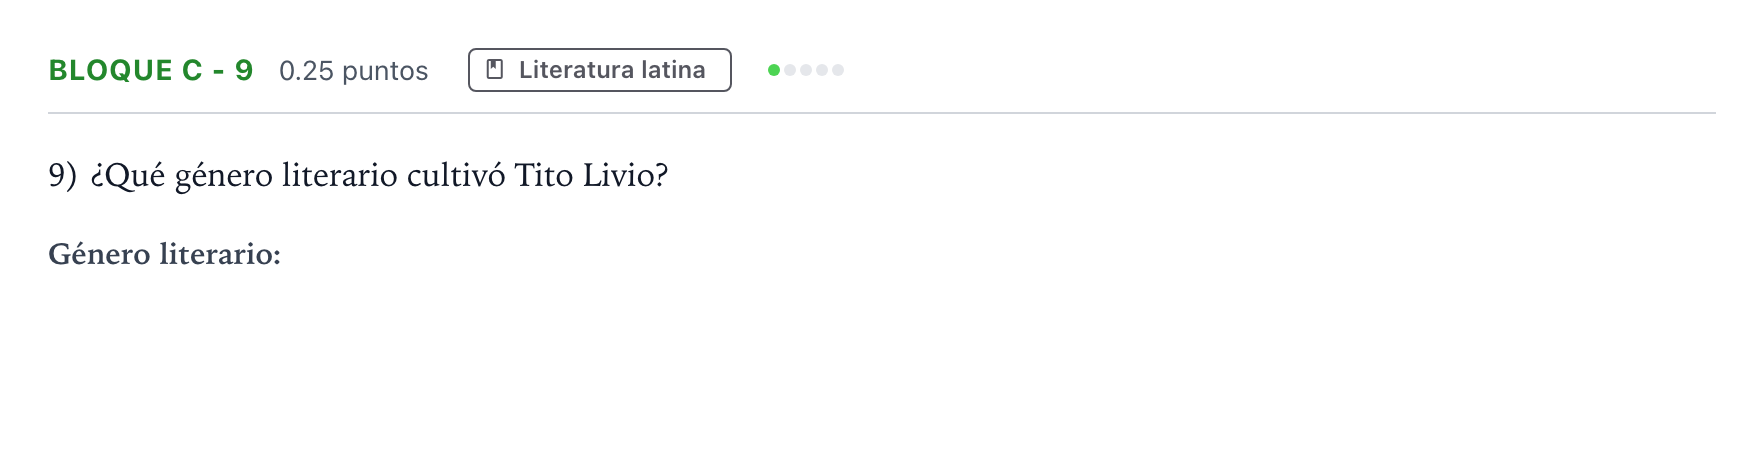Click the third middle difficulty dot

tap(806, 70)
